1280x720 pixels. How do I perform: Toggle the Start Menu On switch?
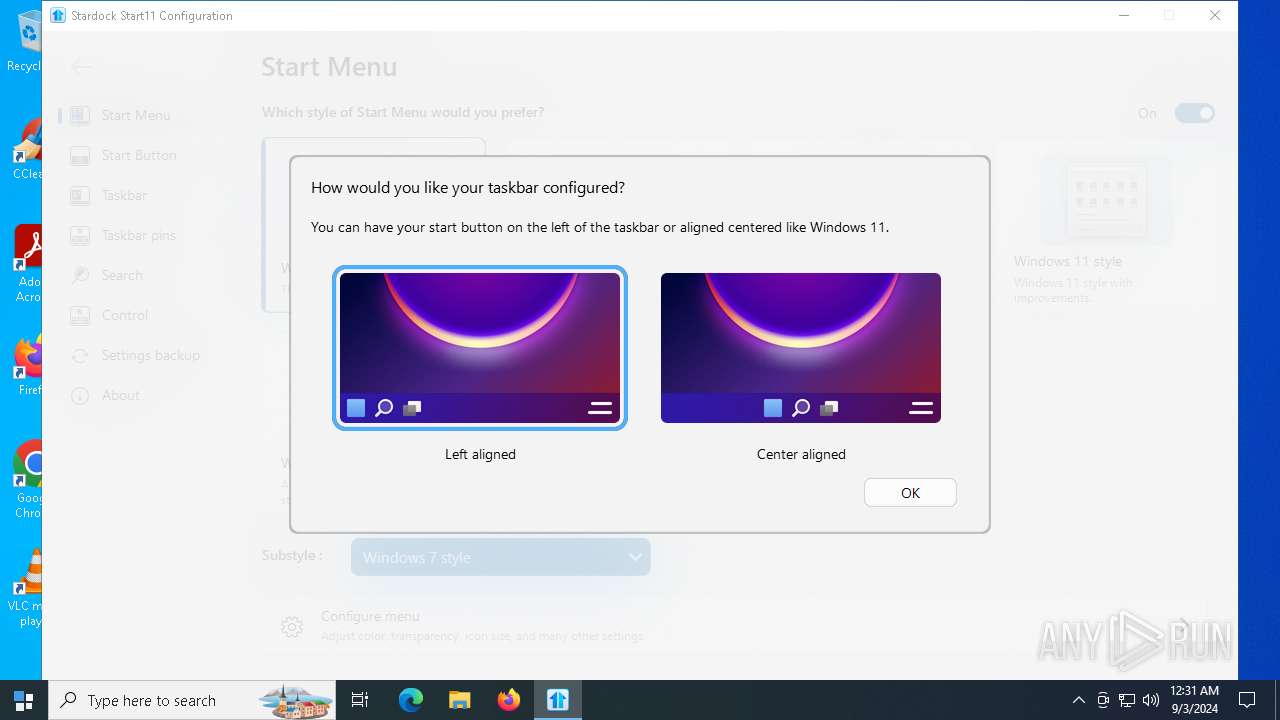1195,113
